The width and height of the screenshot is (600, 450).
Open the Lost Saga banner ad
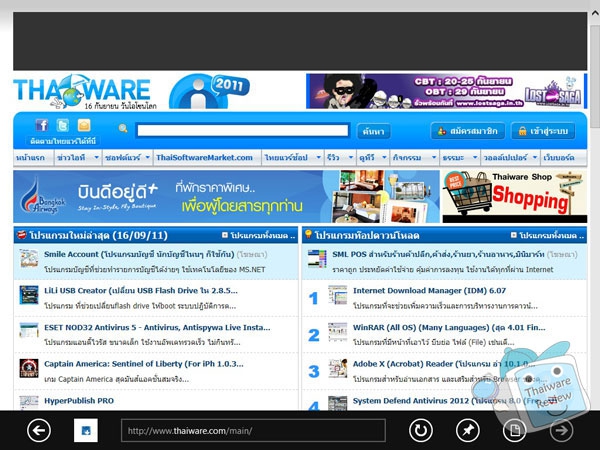(x=446, y=91)
